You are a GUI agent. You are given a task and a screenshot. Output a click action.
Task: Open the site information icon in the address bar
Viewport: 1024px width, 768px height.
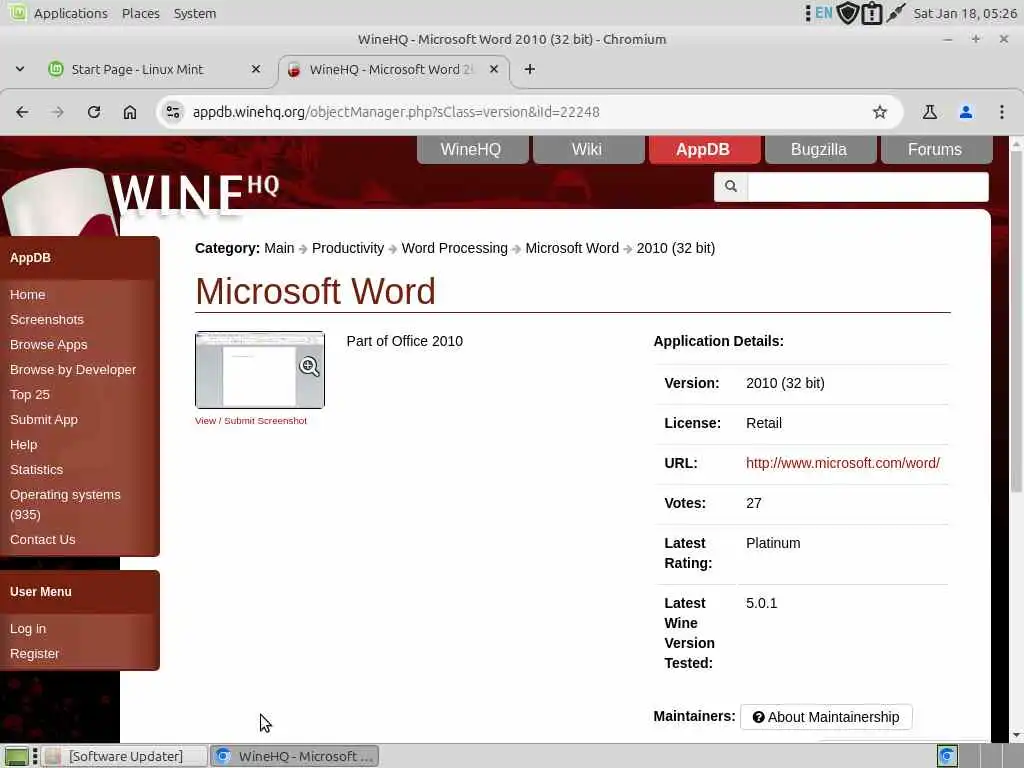[173, 112]
